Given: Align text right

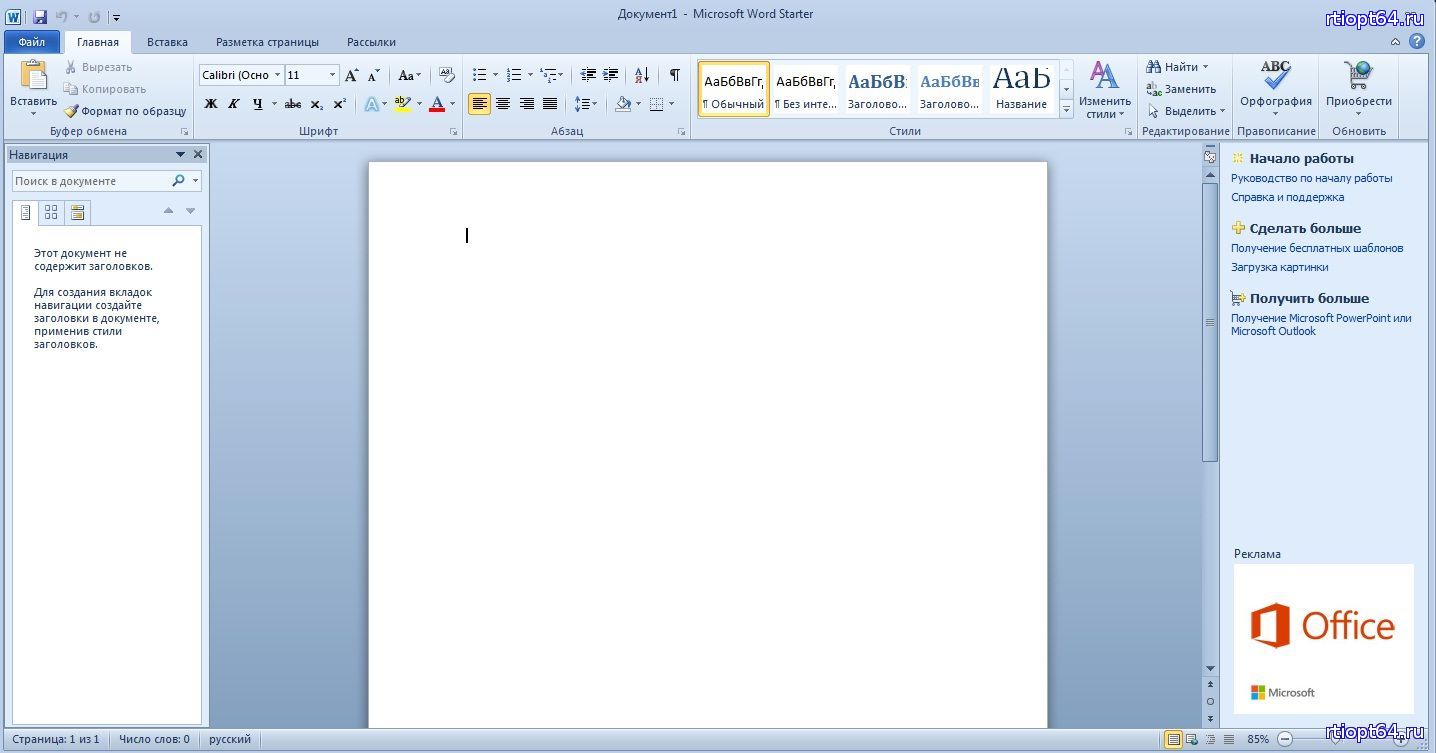Looking at the screenshot, I should click(x=526, y=104).
